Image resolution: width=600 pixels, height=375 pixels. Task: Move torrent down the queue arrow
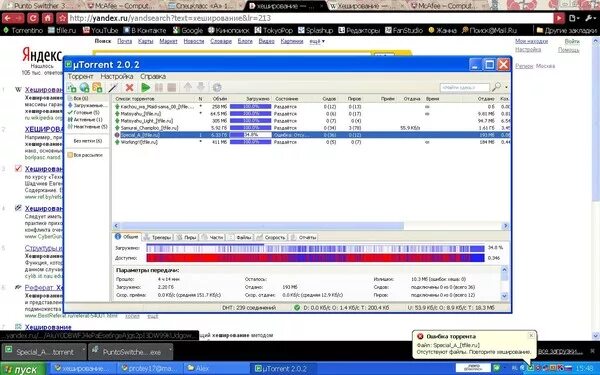point(201,88)
